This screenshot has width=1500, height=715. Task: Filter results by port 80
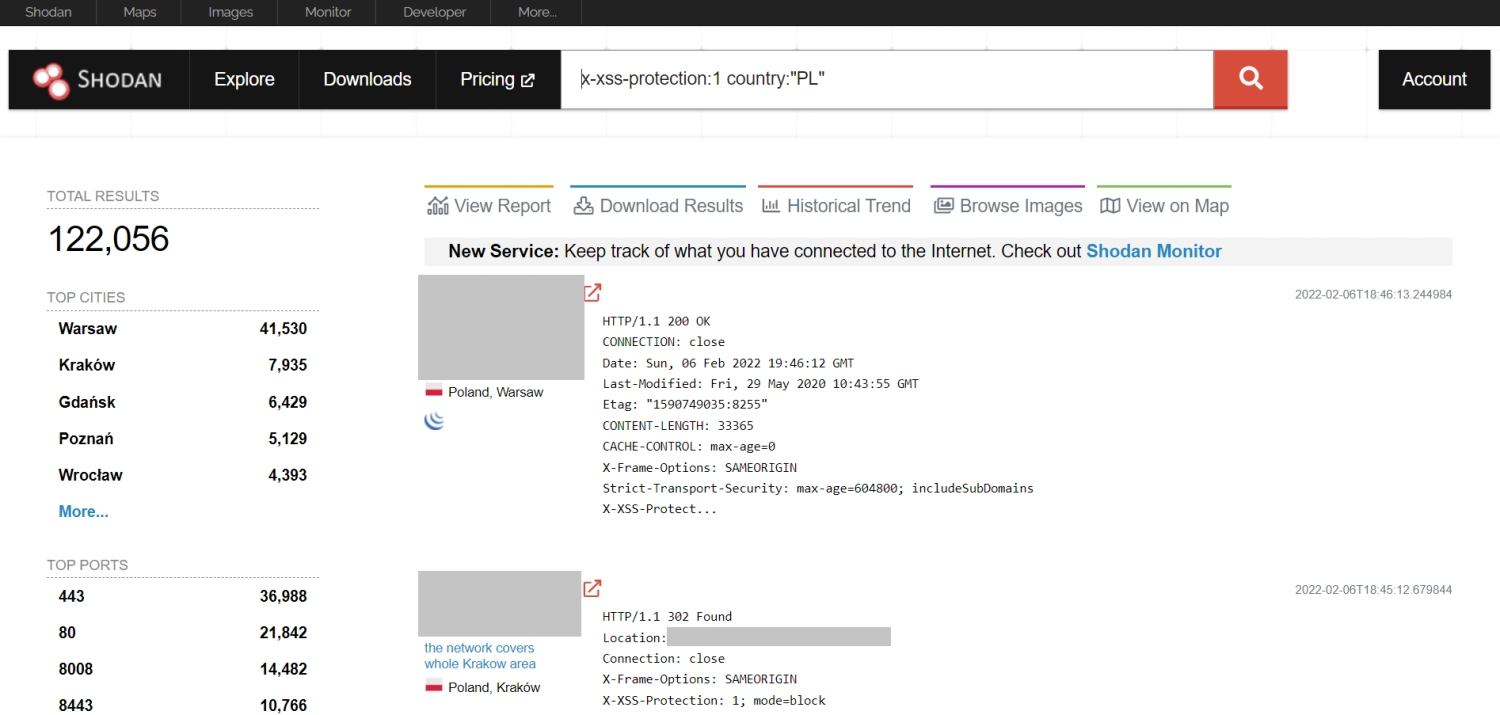(x=67, y=632)
